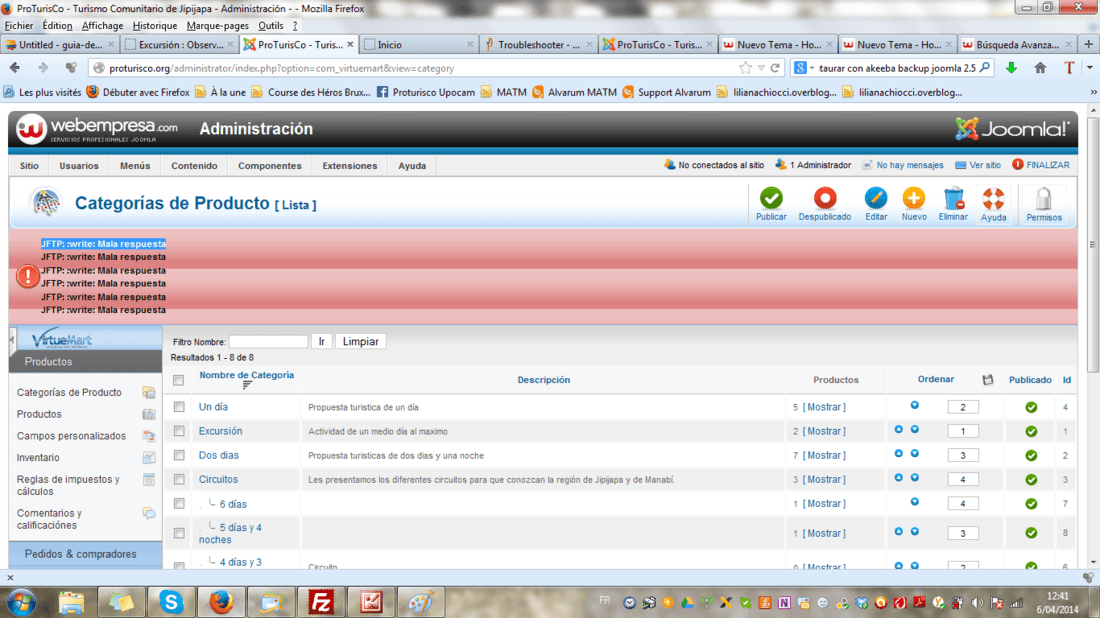This screenshot has height=618, width=1100.
Task: Toggle published status for Excursión
Action: (x=1031, y=431)
